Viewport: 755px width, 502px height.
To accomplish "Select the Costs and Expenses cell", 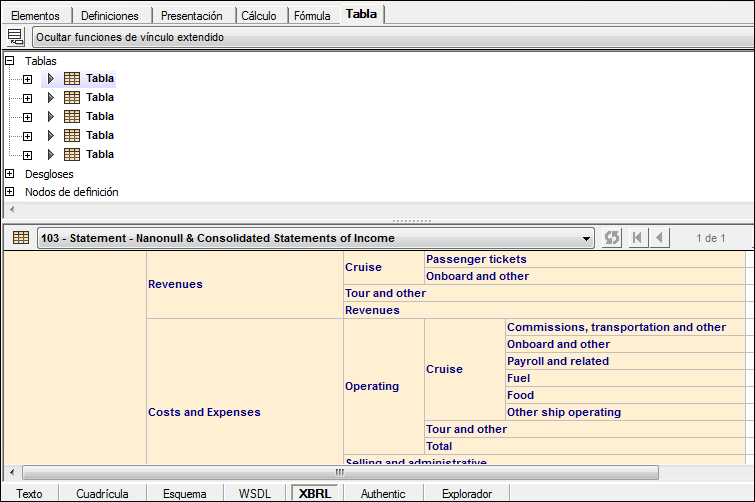I will click(204, 412).
